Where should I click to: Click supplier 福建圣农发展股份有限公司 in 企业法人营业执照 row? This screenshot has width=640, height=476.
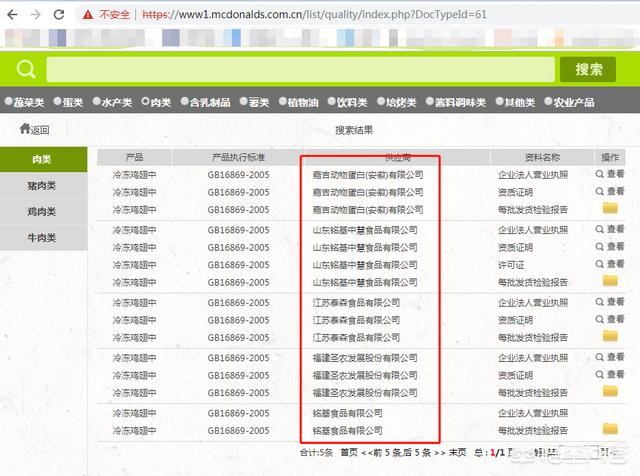coord(365,358)
